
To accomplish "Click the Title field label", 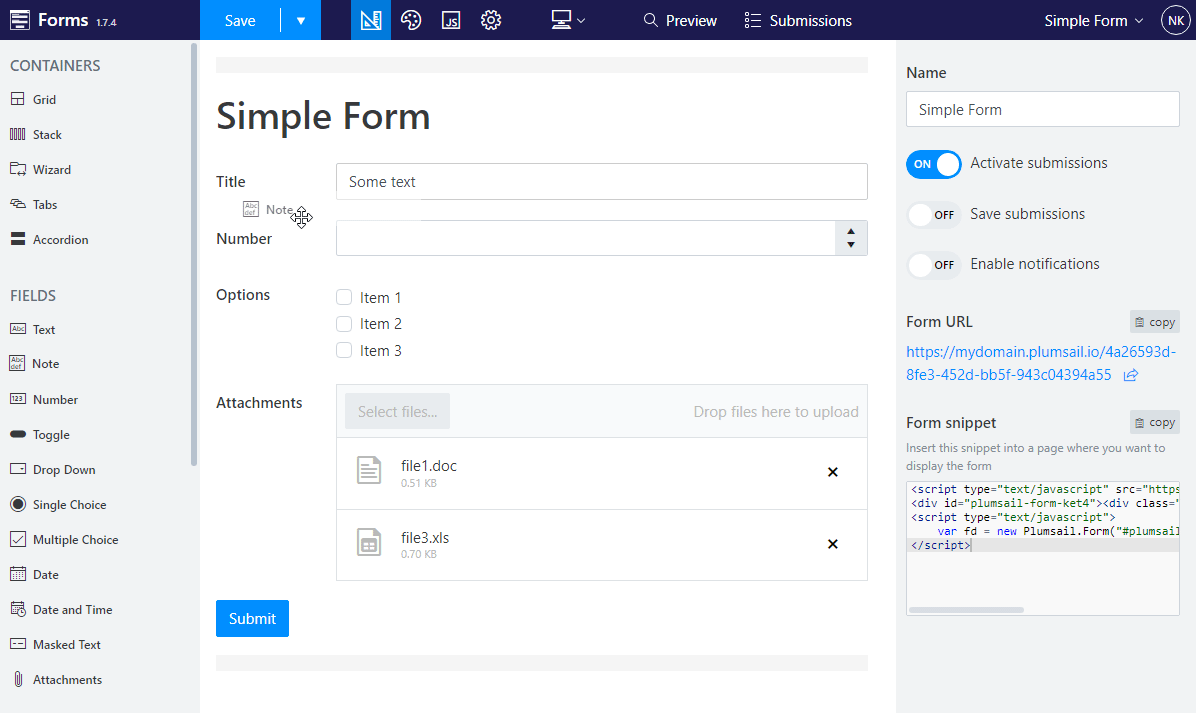I will coord(230,181).
